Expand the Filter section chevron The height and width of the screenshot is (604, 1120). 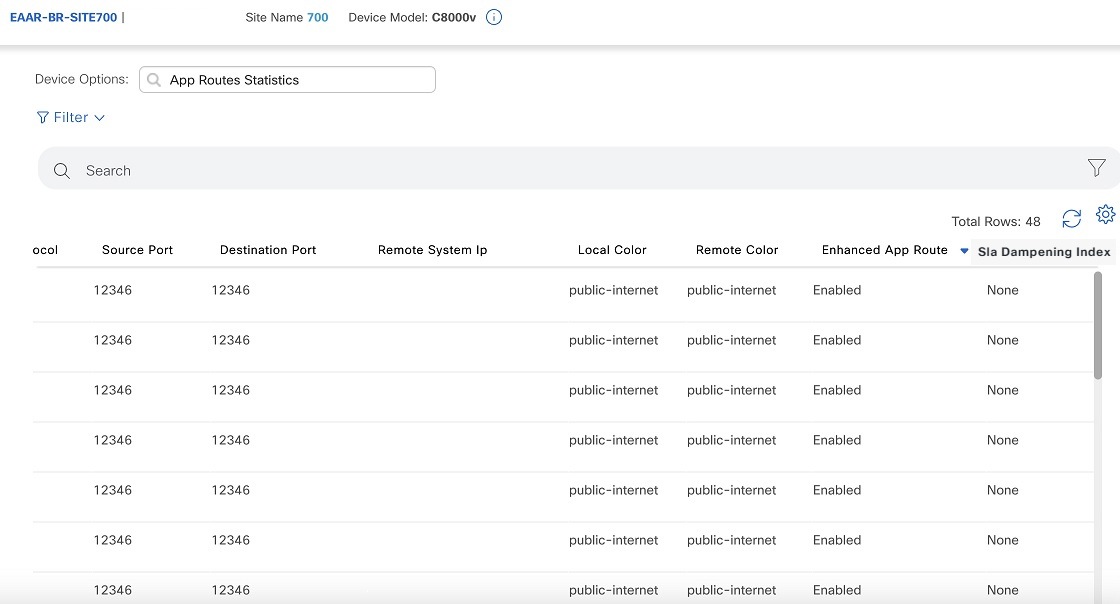point(98,117)
